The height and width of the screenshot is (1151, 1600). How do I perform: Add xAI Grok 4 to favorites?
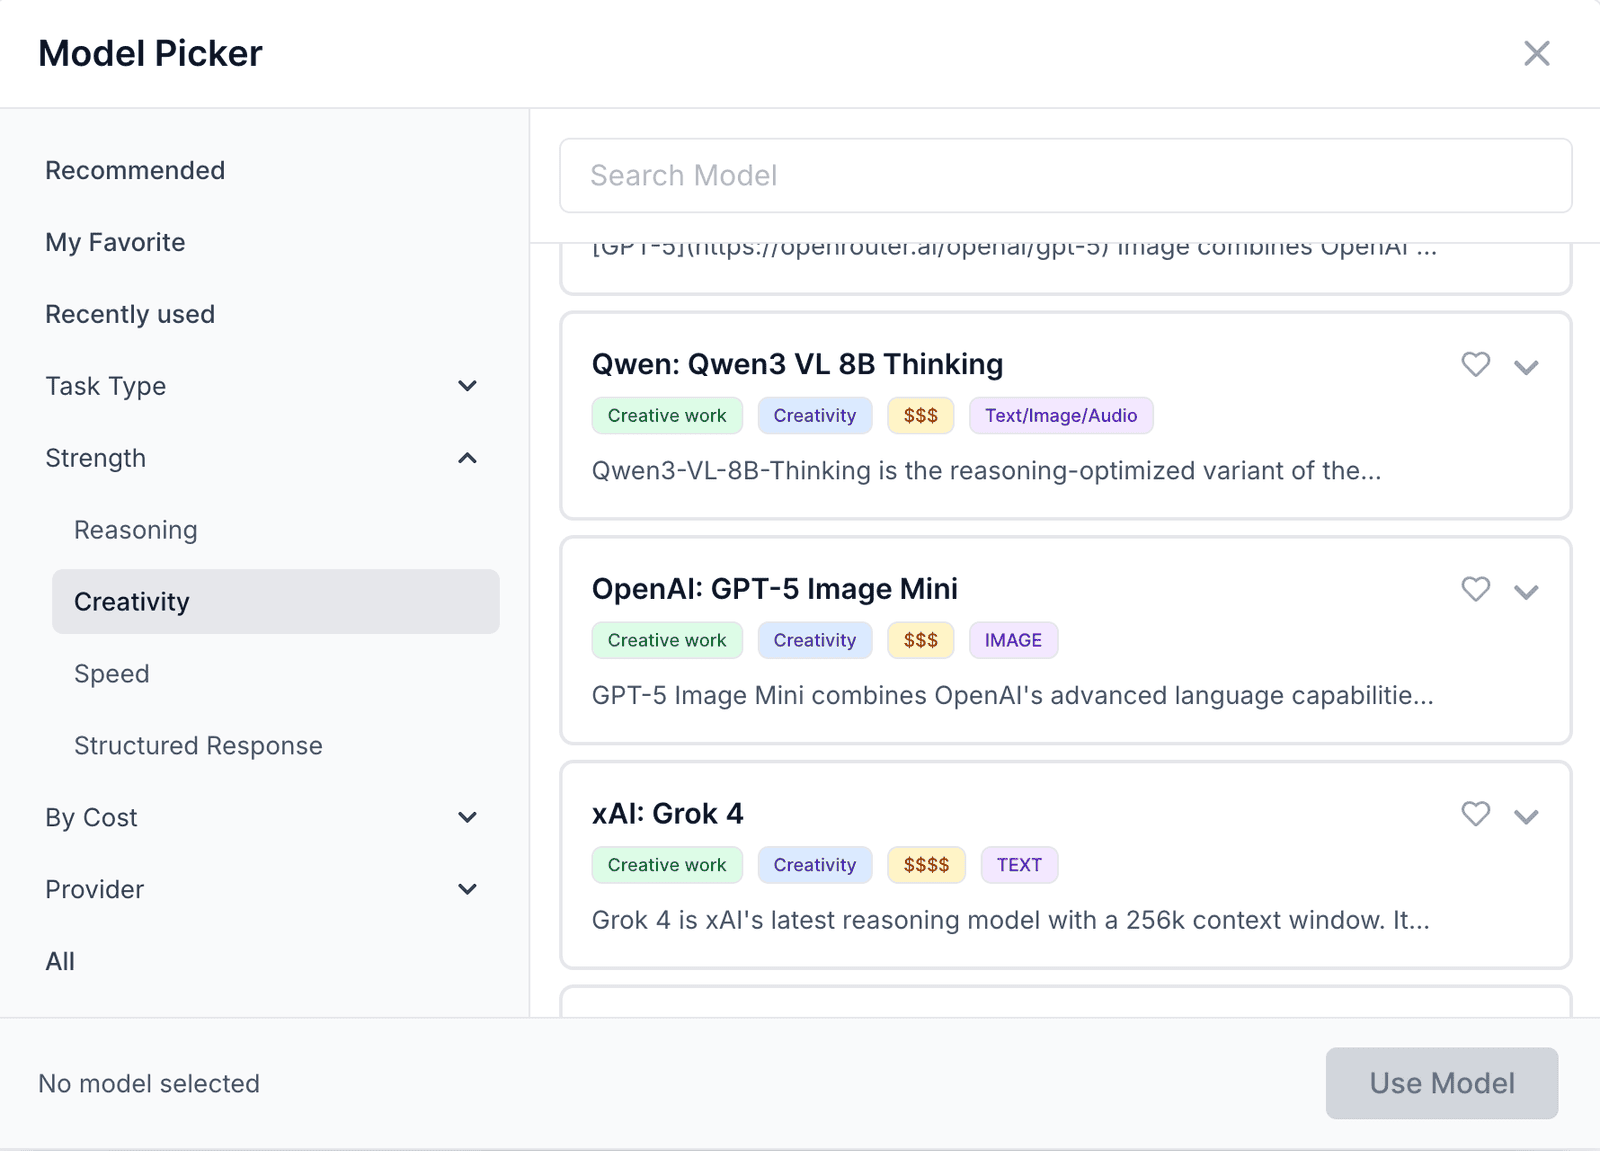[1475, 814]
